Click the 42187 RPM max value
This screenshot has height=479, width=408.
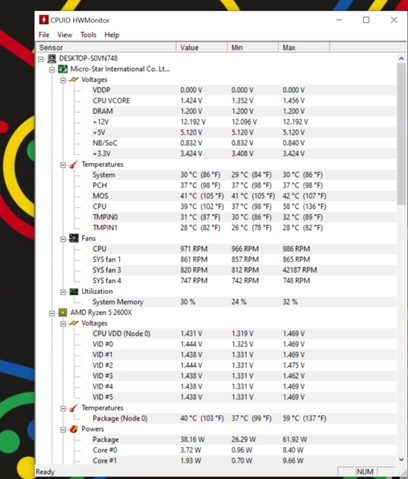(x=300, y=270)
